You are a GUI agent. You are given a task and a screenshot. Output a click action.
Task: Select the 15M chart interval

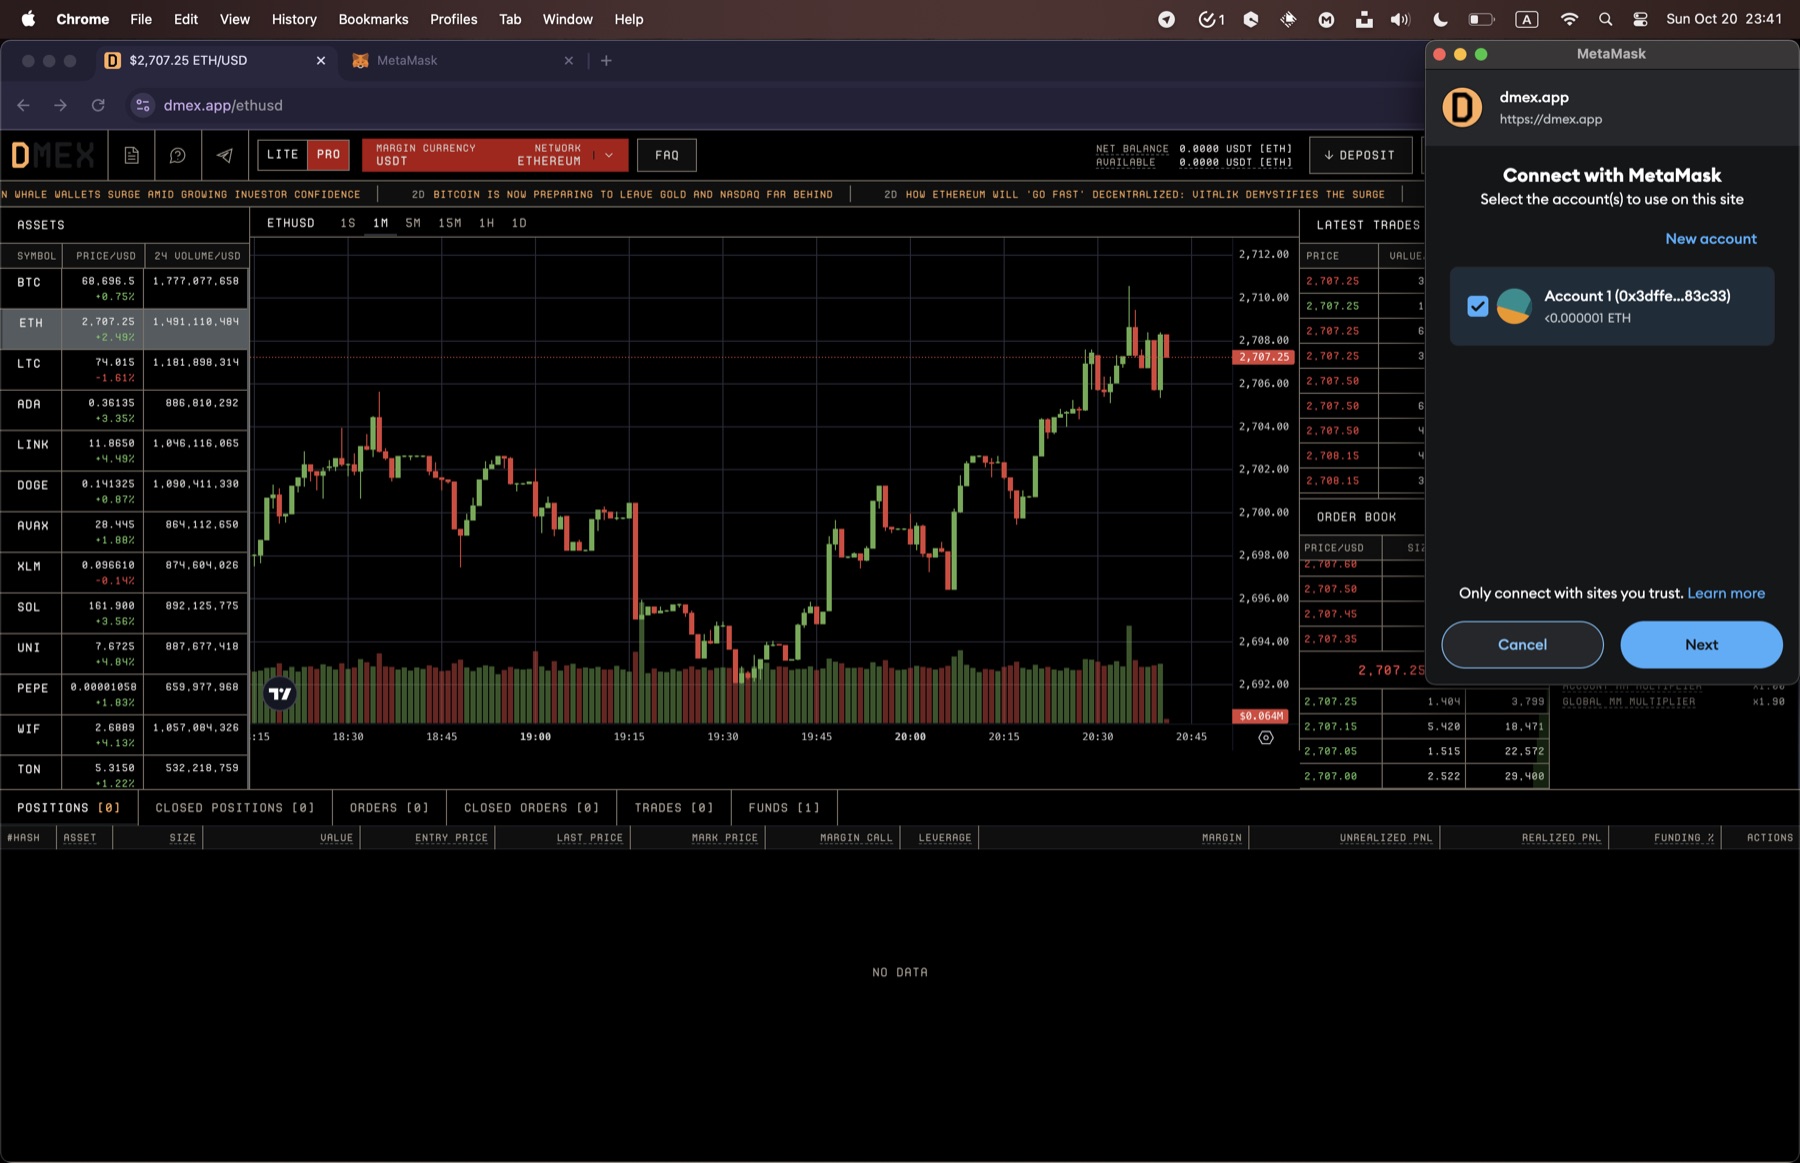(x=450, y=223)
